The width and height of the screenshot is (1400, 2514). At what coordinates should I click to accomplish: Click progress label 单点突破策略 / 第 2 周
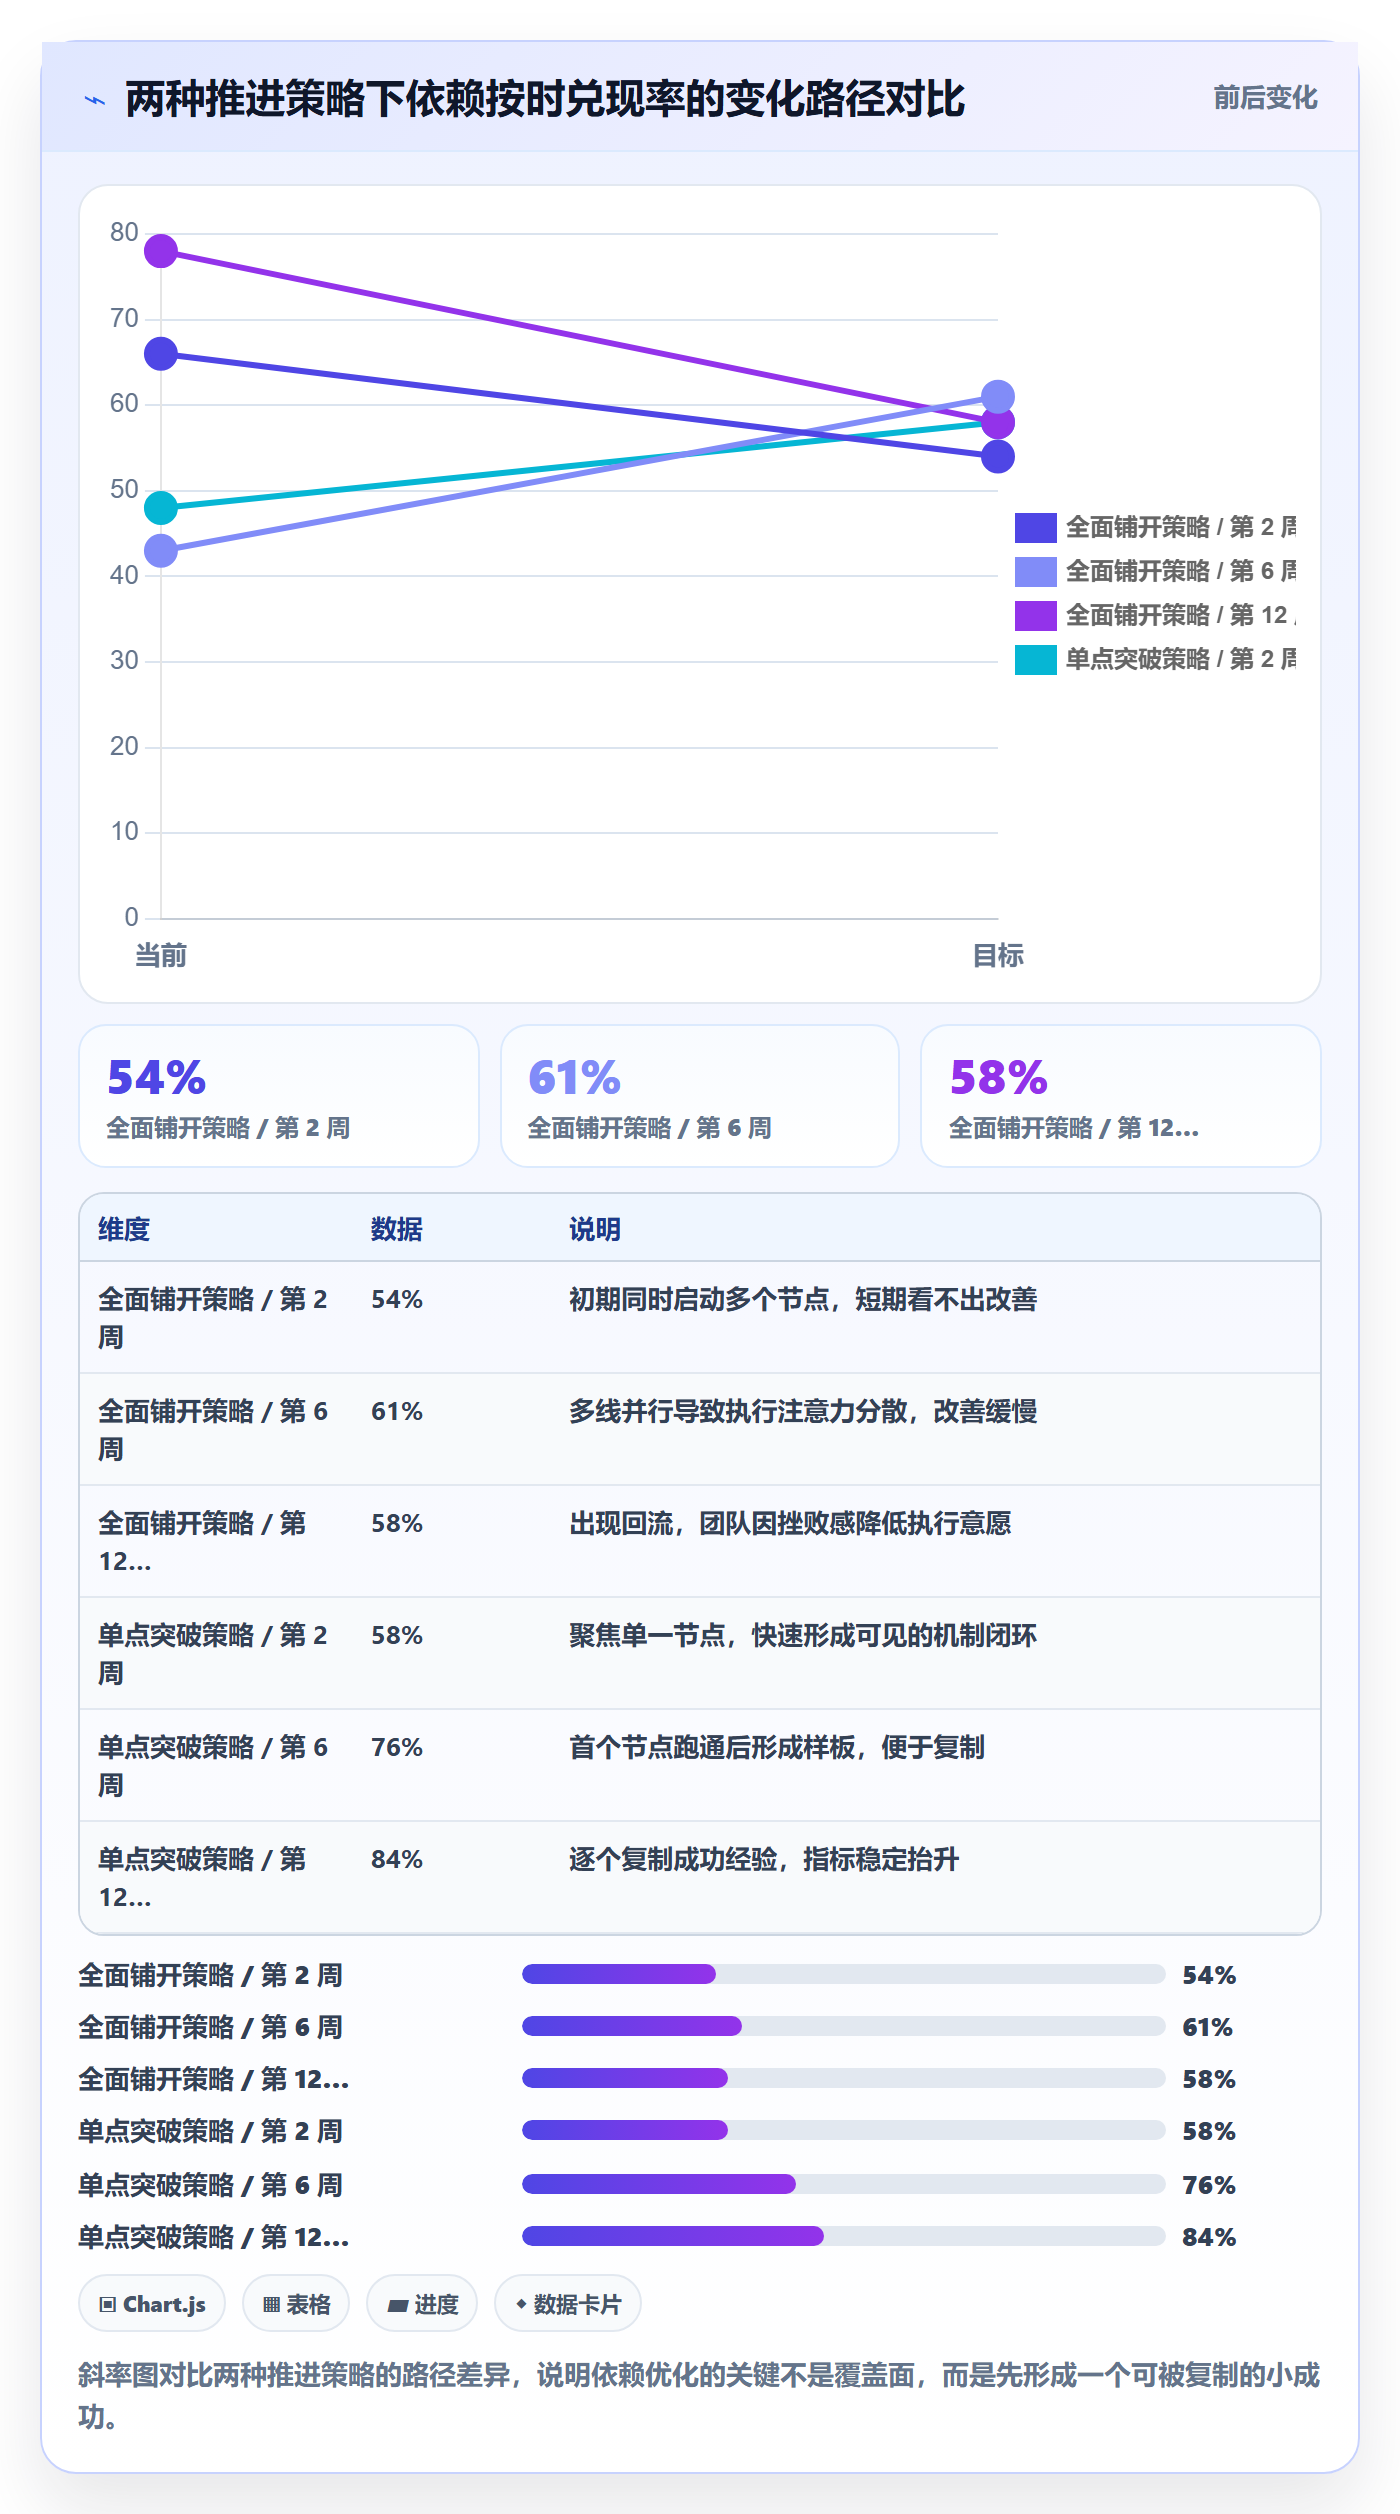pos(211,2131)
